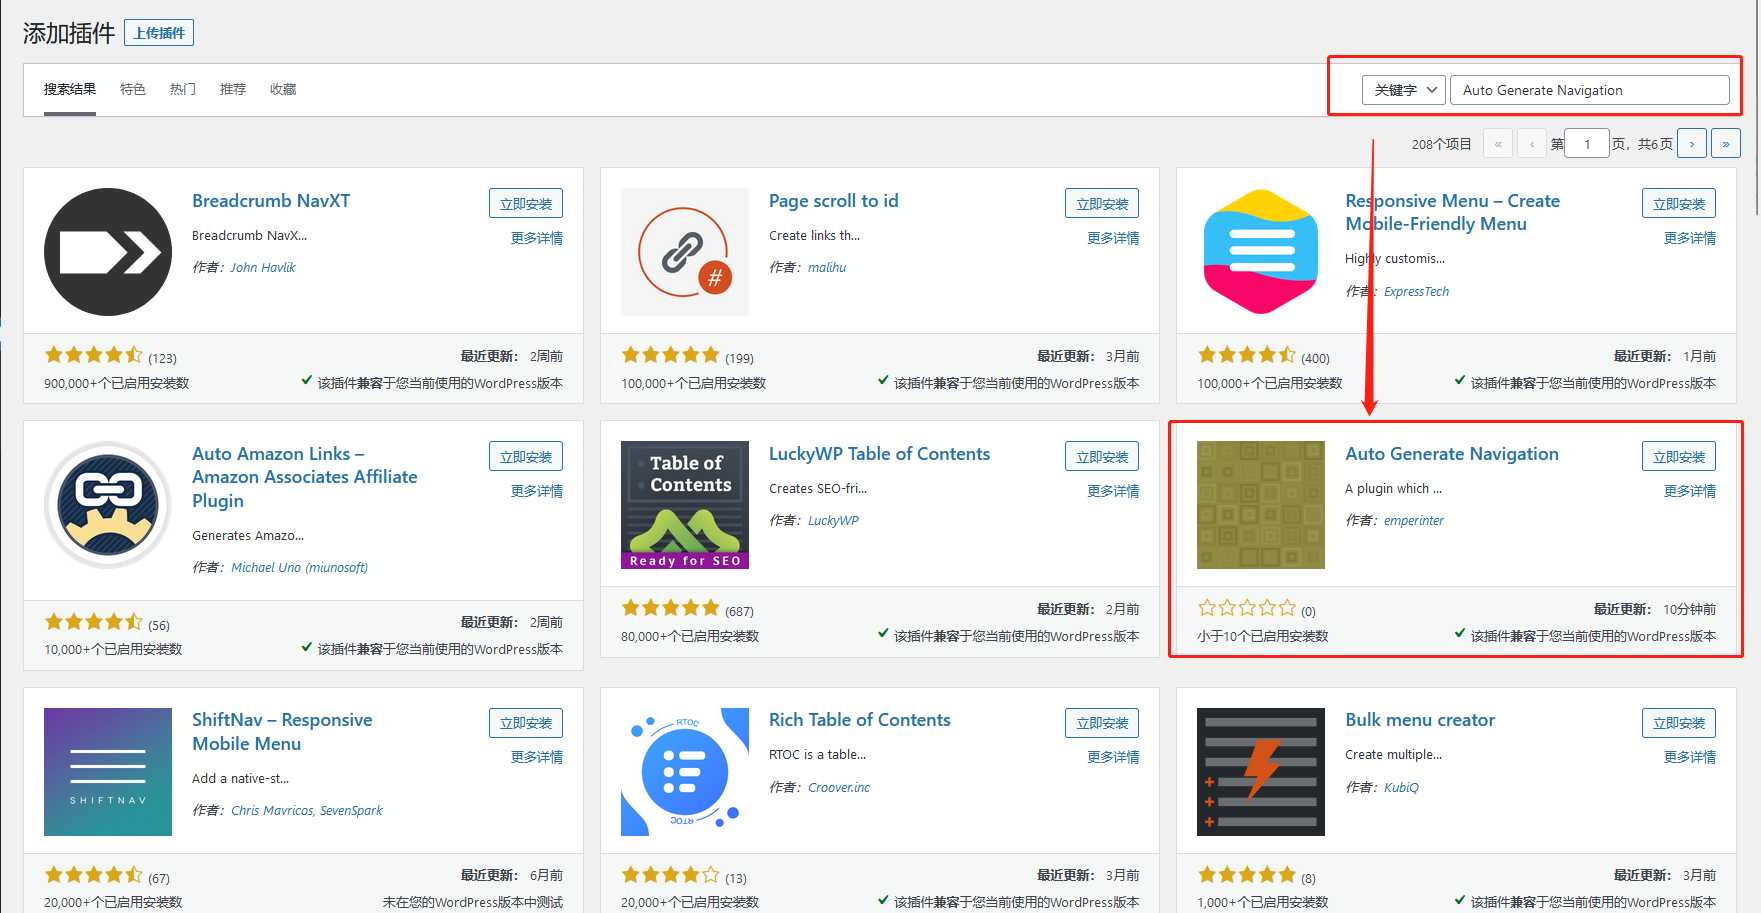
Task: Switch to the 搜索结果 tab
Action: pyautogui.click(x=70, y=89)
